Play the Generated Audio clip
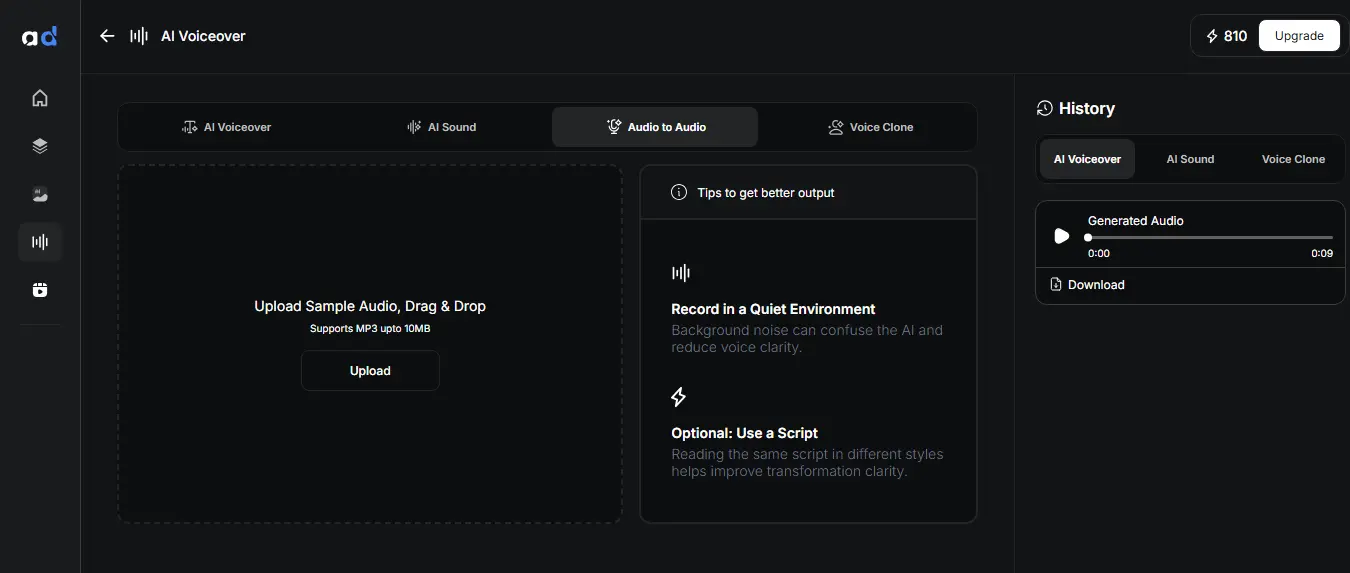Image resolution: width=1350 pixels, height=573 pixels. 1062,237
